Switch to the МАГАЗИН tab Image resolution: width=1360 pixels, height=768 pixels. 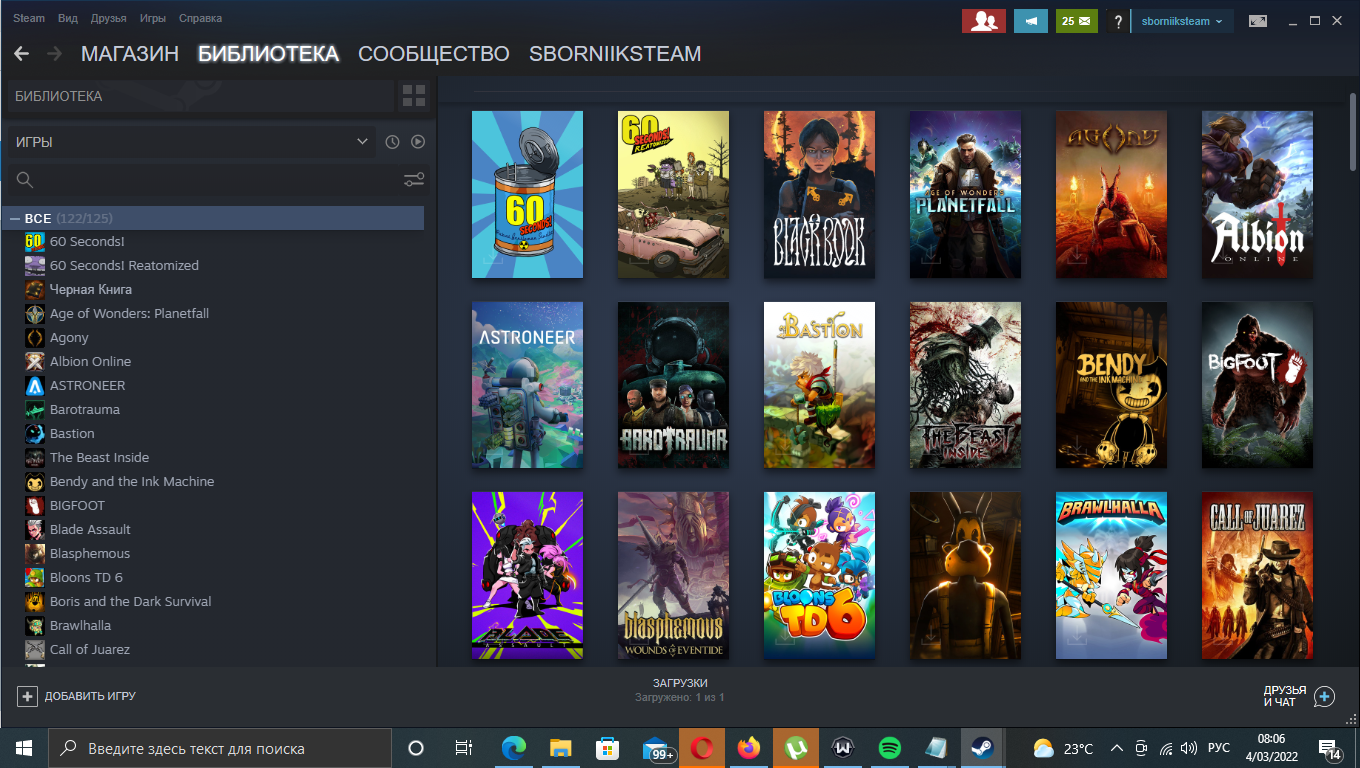tap(129, 54)
